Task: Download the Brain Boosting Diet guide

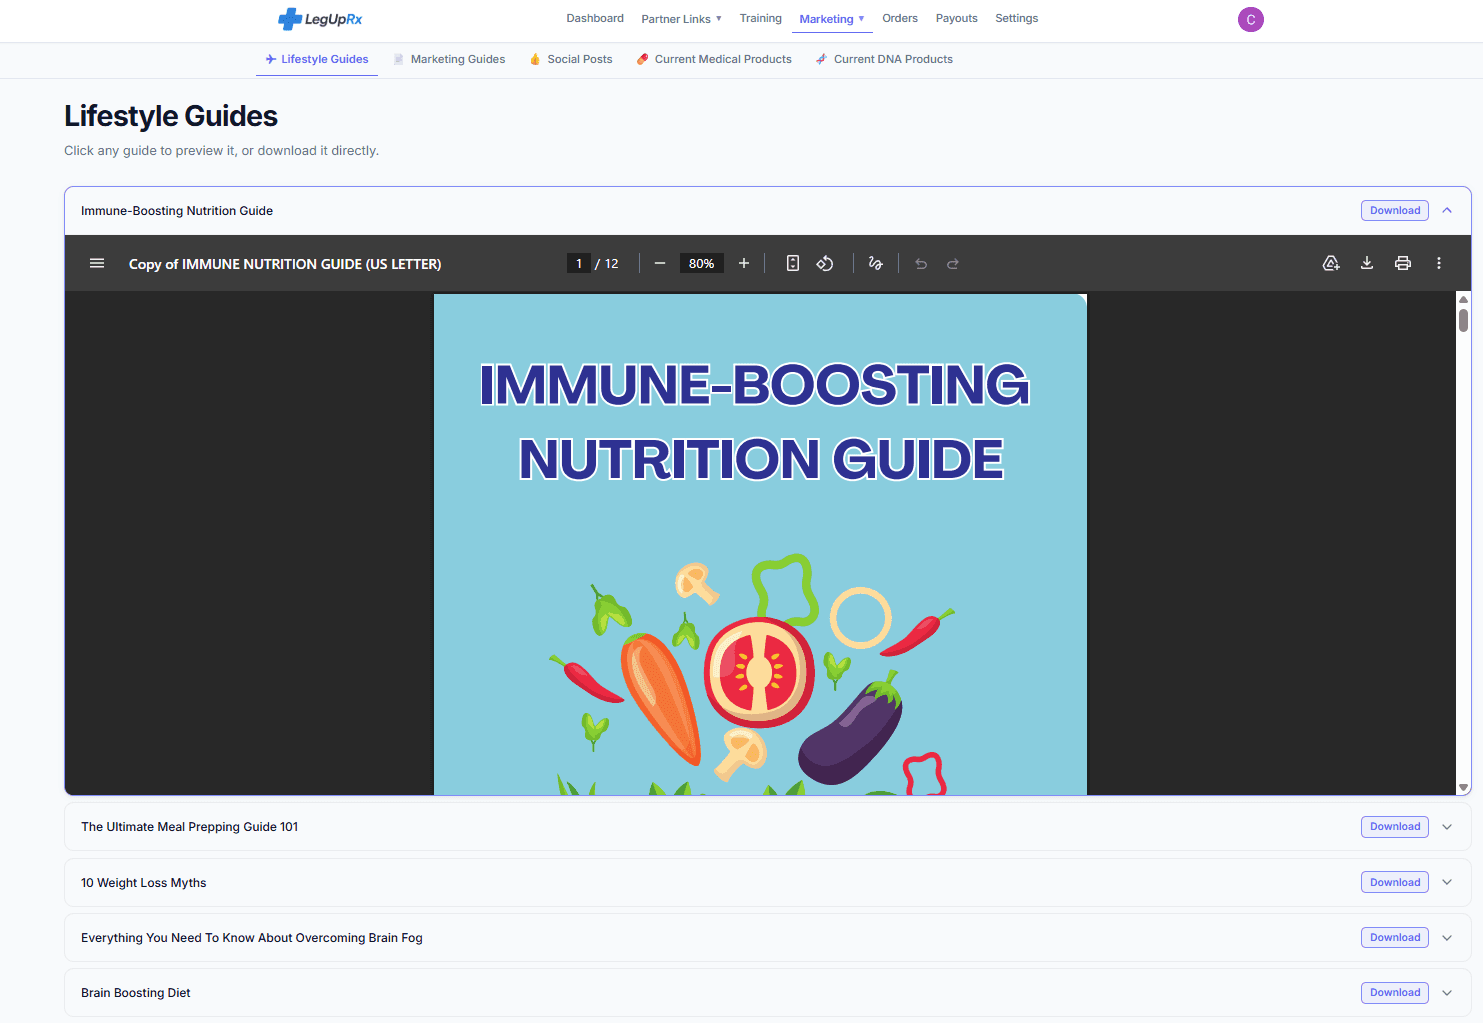Action: pyautogui.click(x=1394, y=992)
